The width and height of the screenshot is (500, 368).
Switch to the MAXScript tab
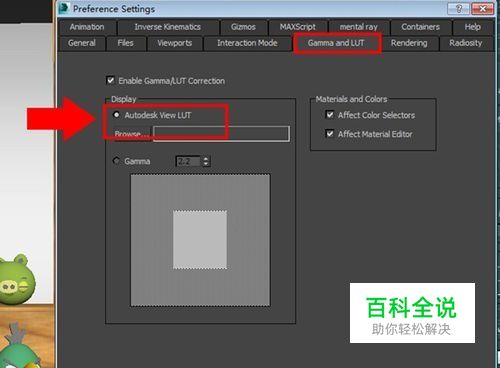(x=298, y=27)
